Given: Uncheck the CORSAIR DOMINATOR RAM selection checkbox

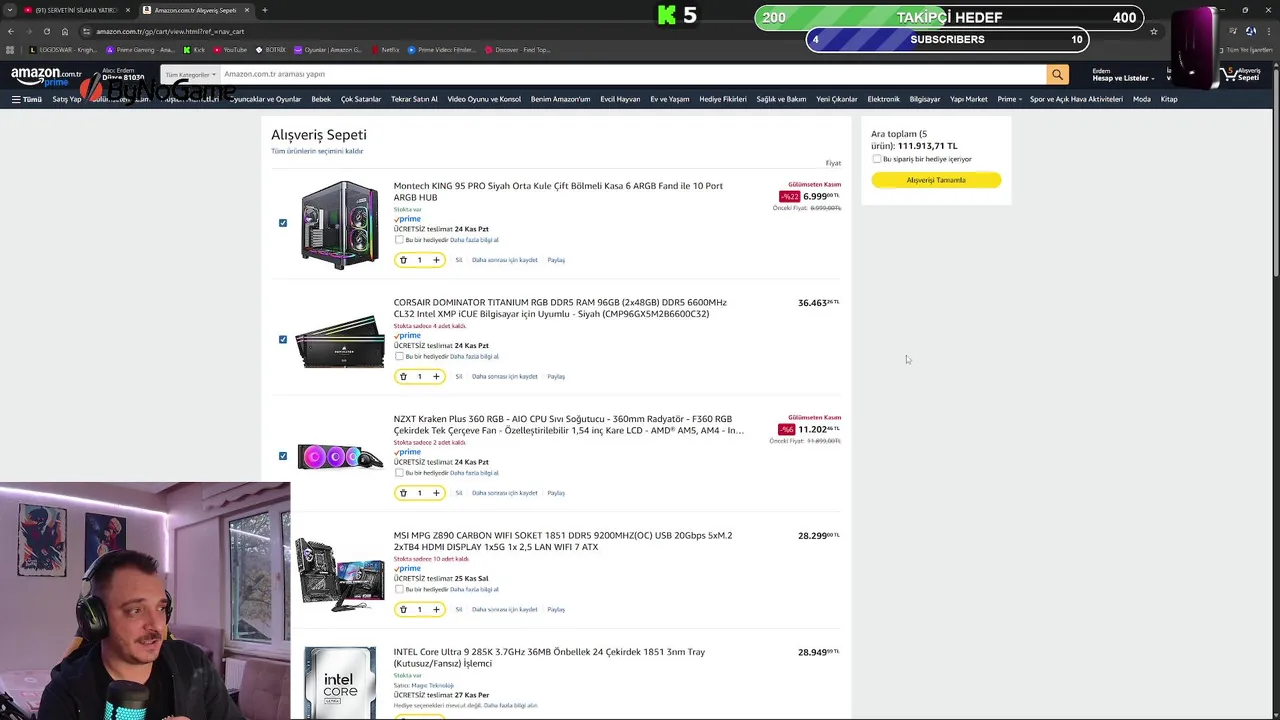Looking at the screenshot, I should click(283, 339).
